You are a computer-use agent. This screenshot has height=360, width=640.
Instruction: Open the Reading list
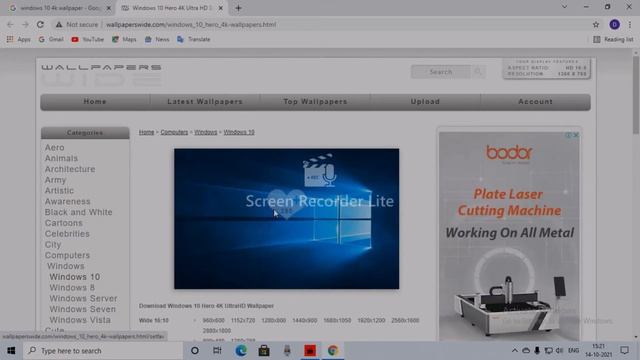point(613,39)
